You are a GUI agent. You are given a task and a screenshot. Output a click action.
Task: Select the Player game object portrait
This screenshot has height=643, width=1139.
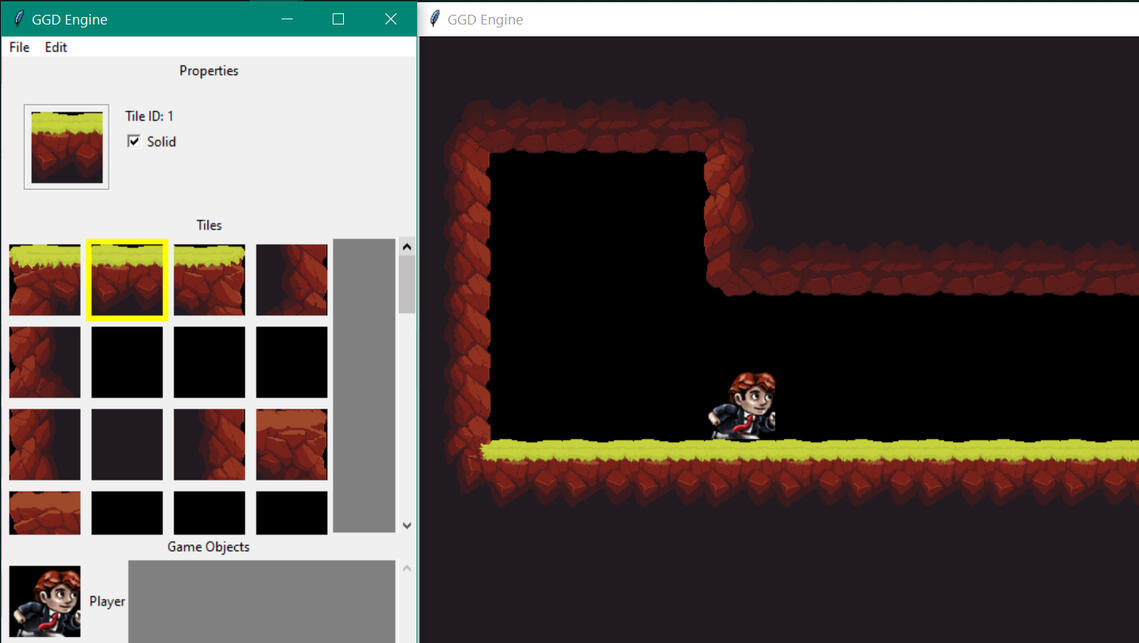[45, 602]
